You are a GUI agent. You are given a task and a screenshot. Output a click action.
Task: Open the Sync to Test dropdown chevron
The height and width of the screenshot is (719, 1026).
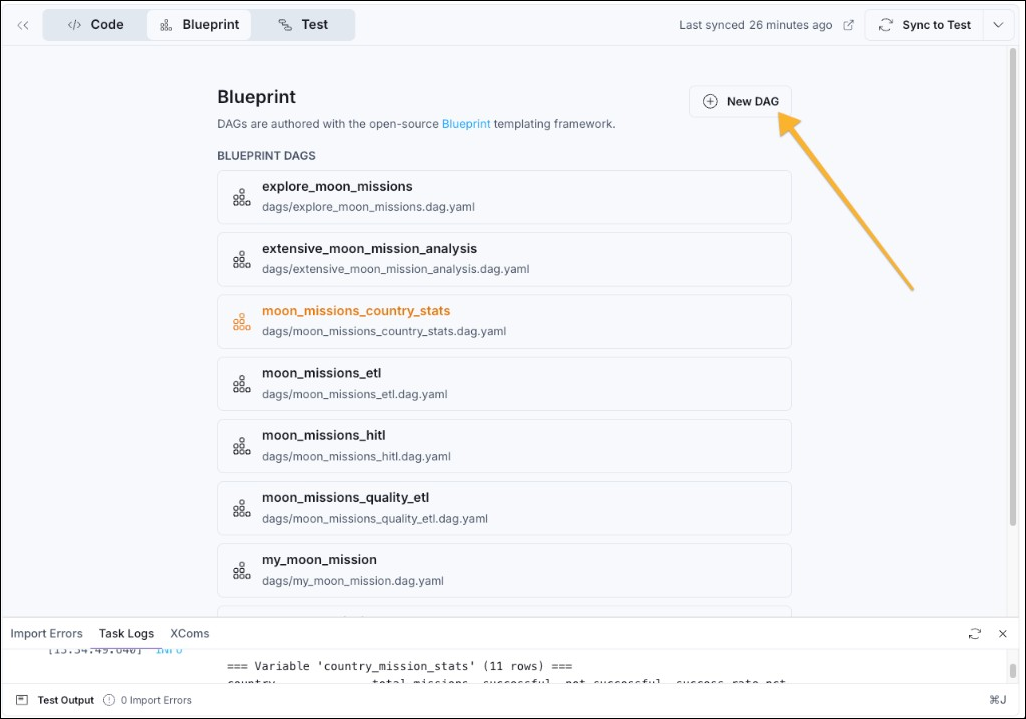coord(998,25)
